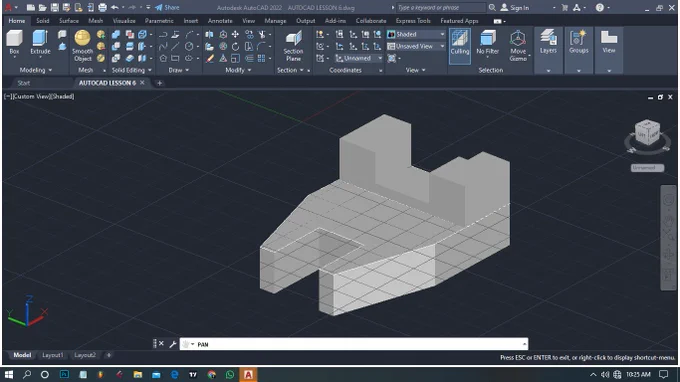The height and width of the screenshot is (382, 680).
Task: Click the Solid Union icon
Action: click(x=116, y=34)
